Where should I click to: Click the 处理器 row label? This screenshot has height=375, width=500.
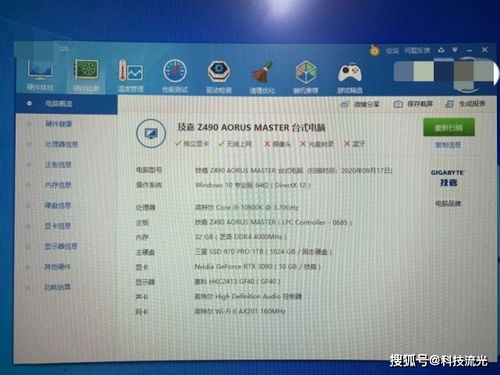pyautogui.click(x=146, y=207)
